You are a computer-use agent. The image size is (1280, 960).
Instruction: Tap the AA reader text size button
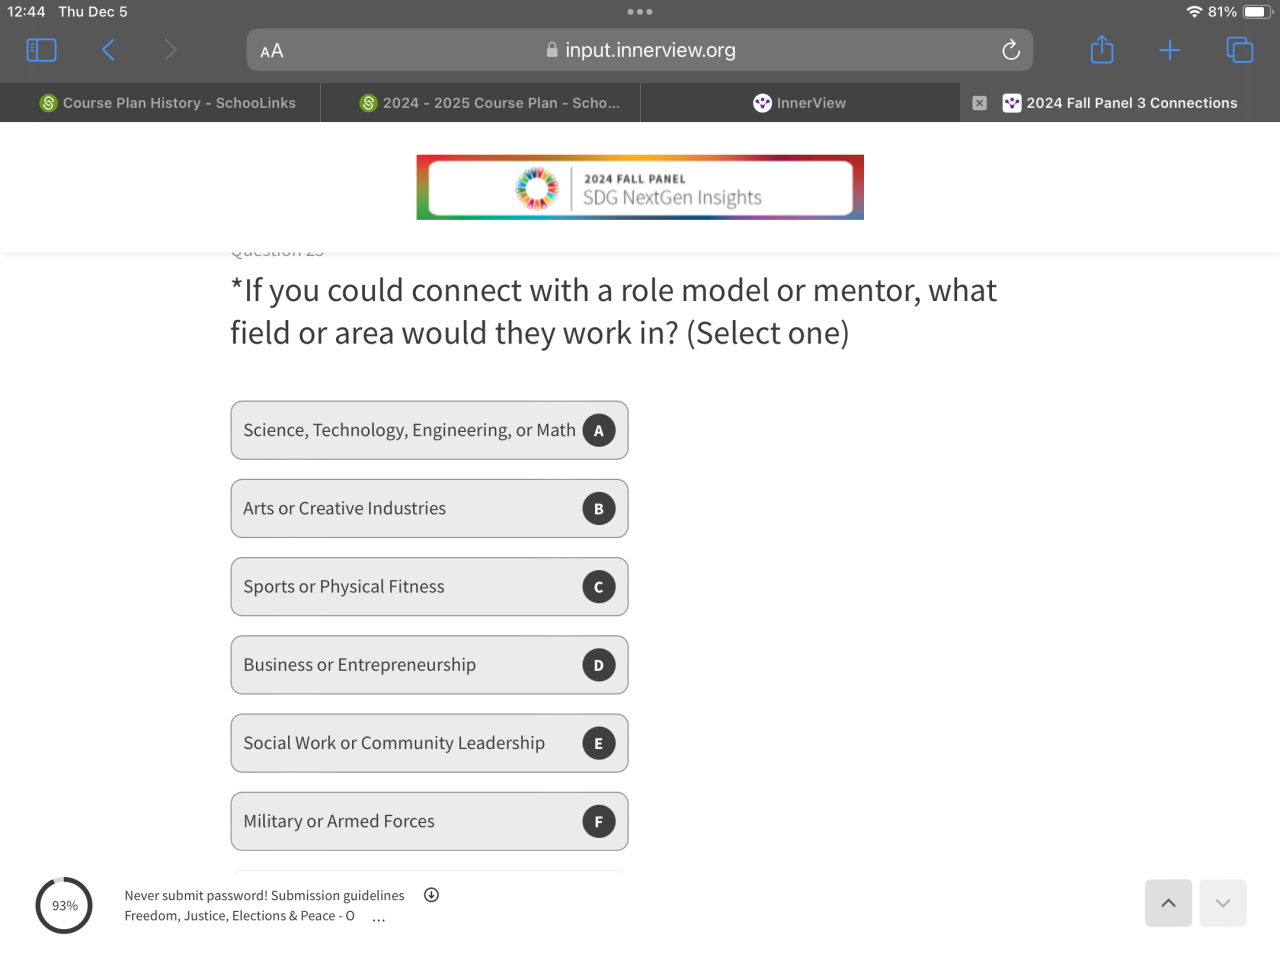272,51
